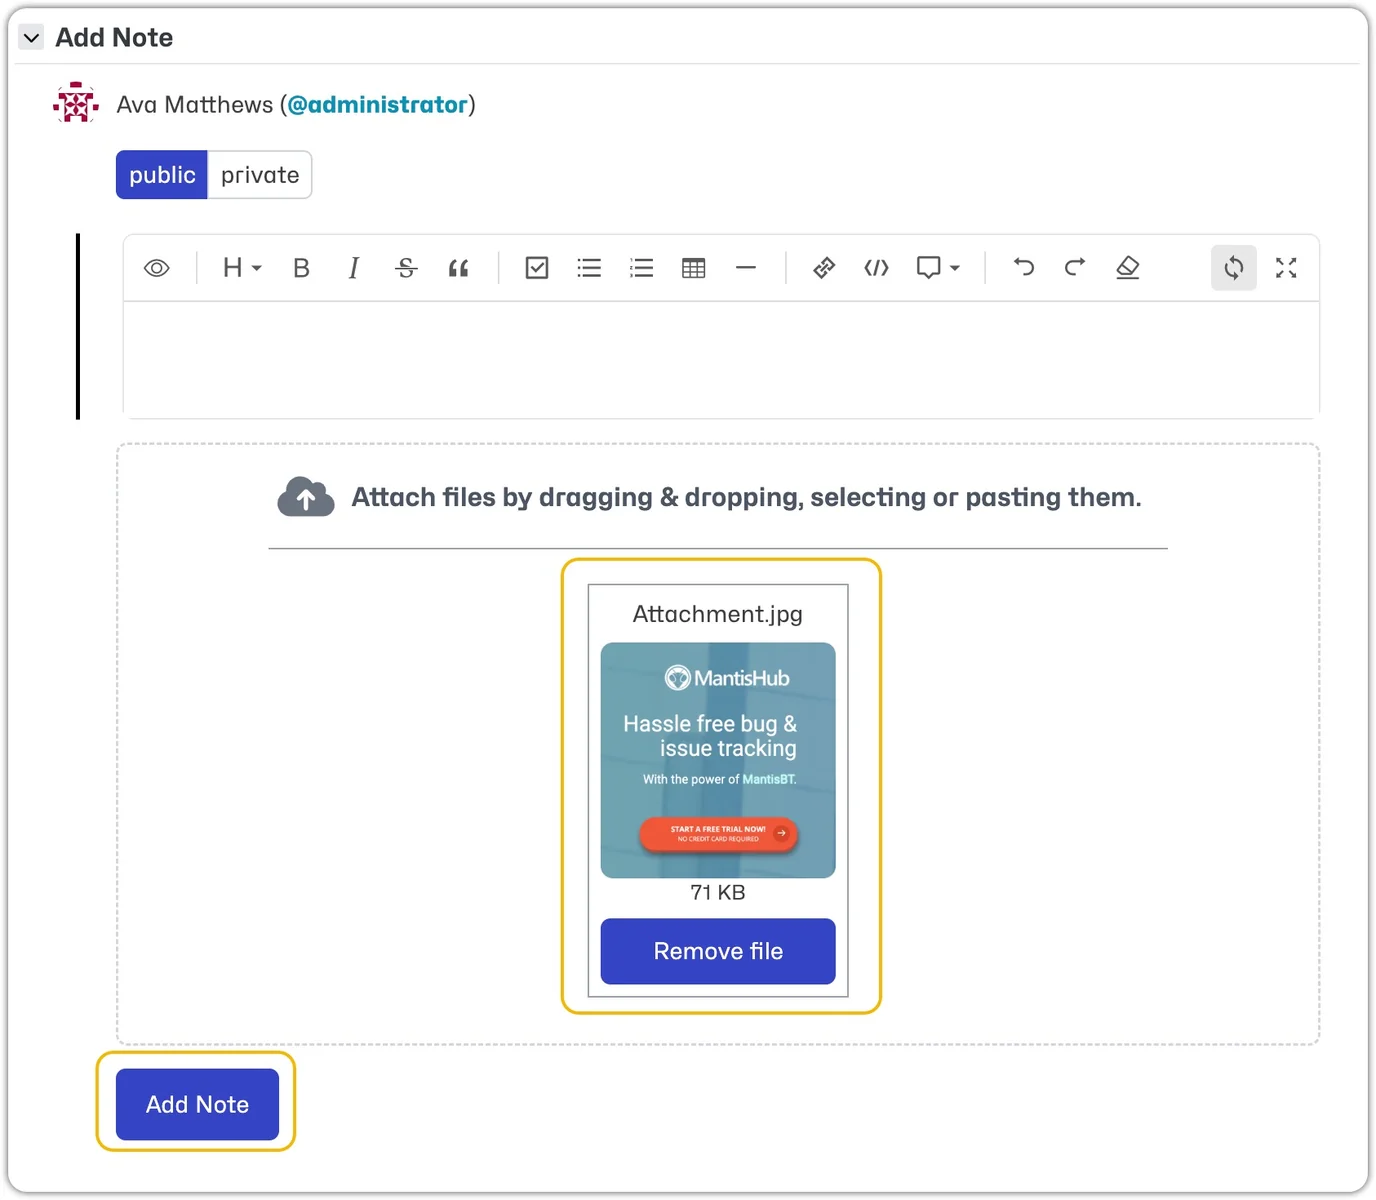Image resolution: width=1376 pixels, height=1200 pixels.
Task: Toggle preview with the eye icon
Action: tap(157, 268)
